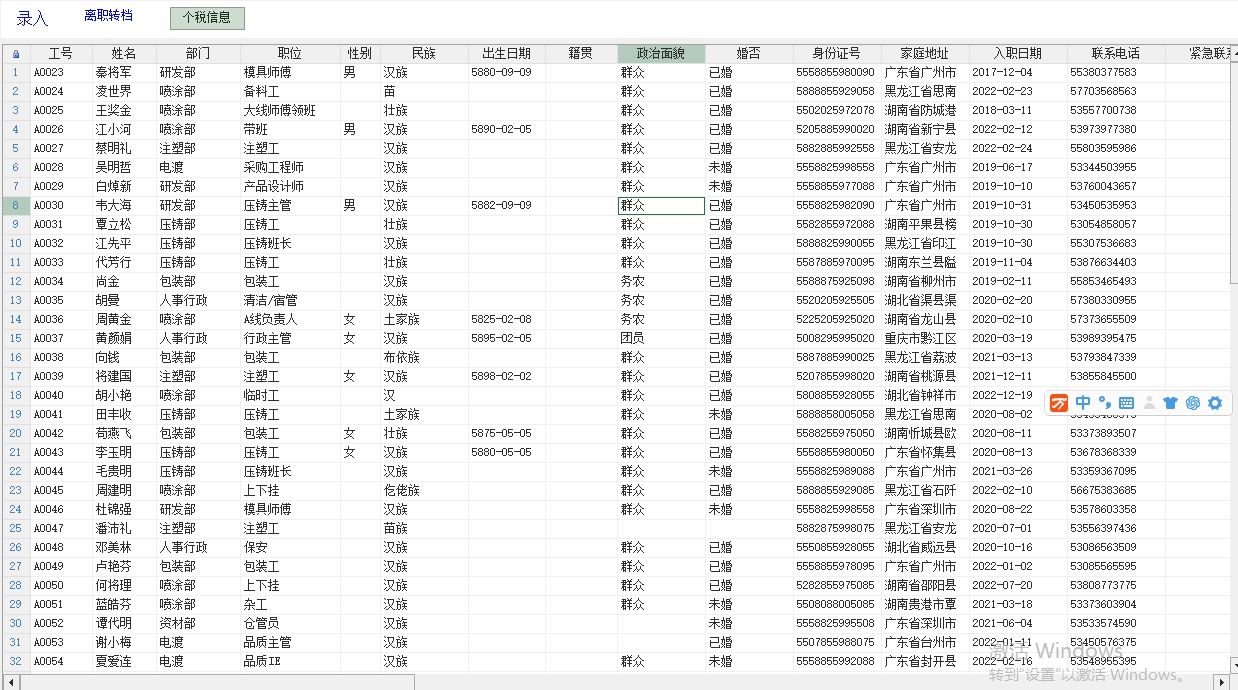Switch punctuation mode in the IME bar
Viewport: 1238px width, 690px height.
(x=1105, y=403)
